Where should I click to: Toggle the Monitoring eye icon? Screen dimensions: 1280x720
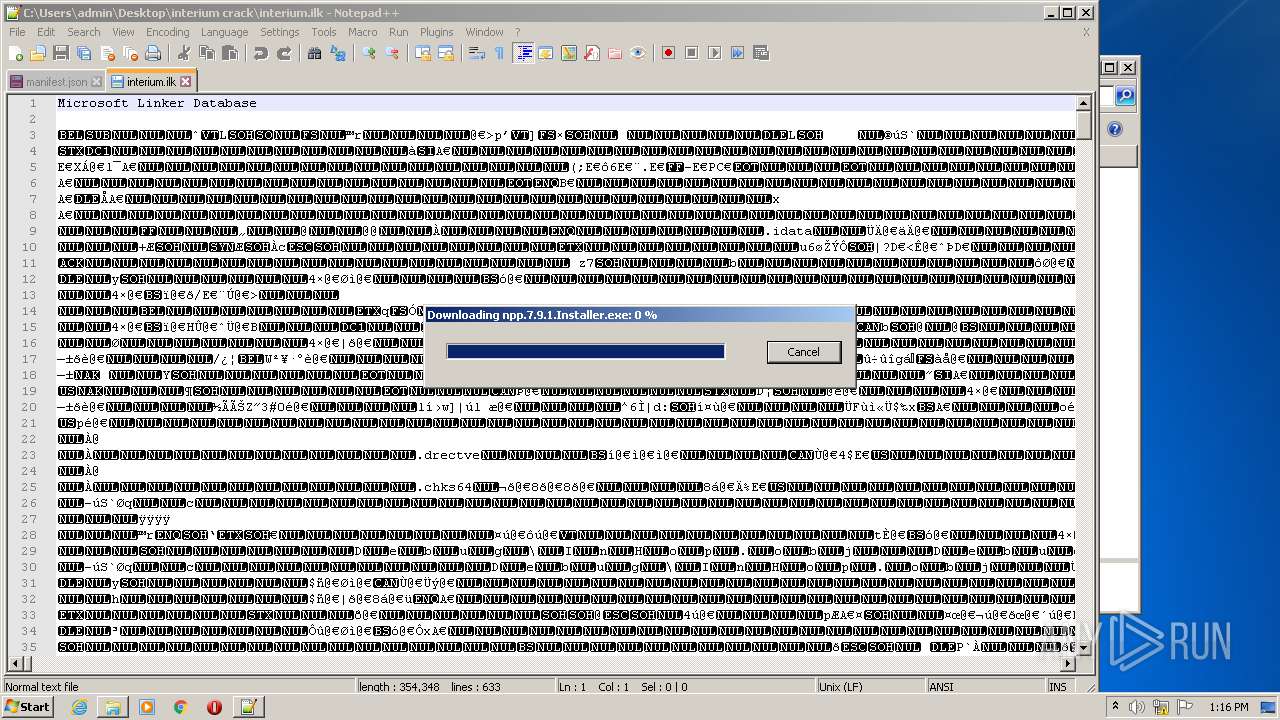(637, 53)
